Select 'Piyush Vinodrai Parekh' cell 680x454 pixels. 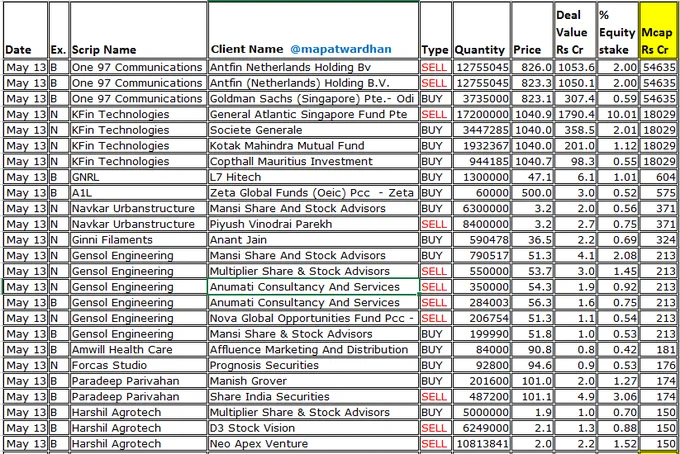pyautogui.click(x=314, y=224)
